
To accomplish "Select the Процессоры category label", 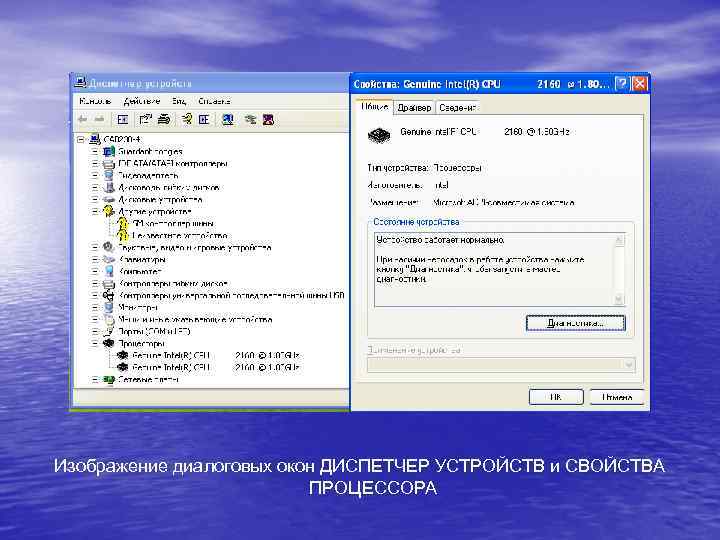I will click(141, 343).
